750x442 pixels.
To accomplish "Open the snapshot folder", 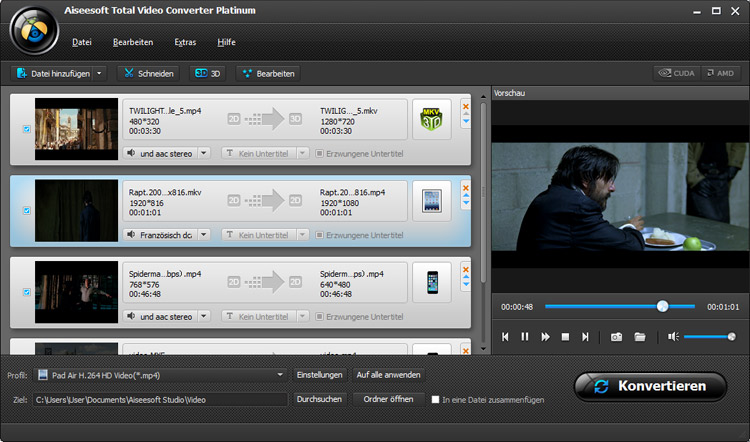I will pos(640,337).
